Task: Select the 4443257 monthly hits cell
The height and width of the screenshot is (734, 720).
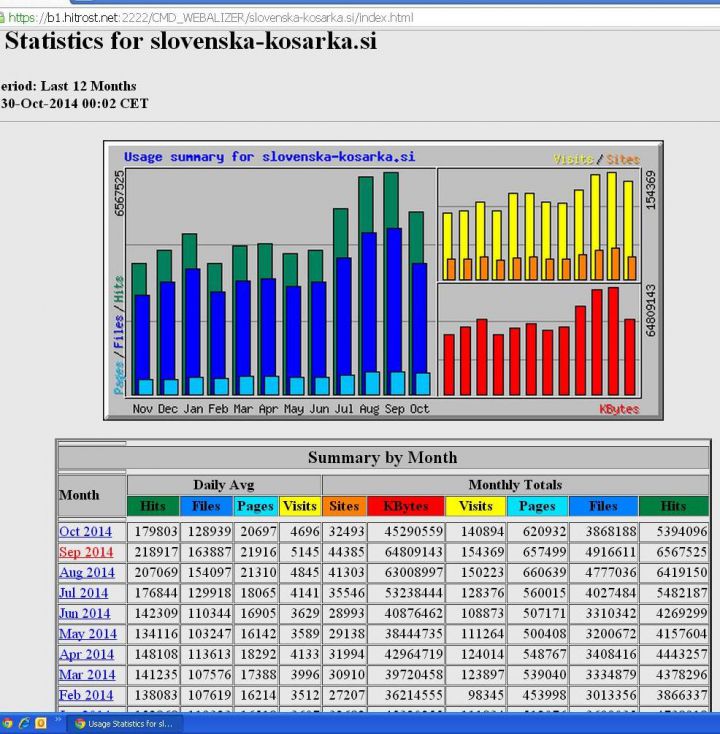Action: [674, 654]
